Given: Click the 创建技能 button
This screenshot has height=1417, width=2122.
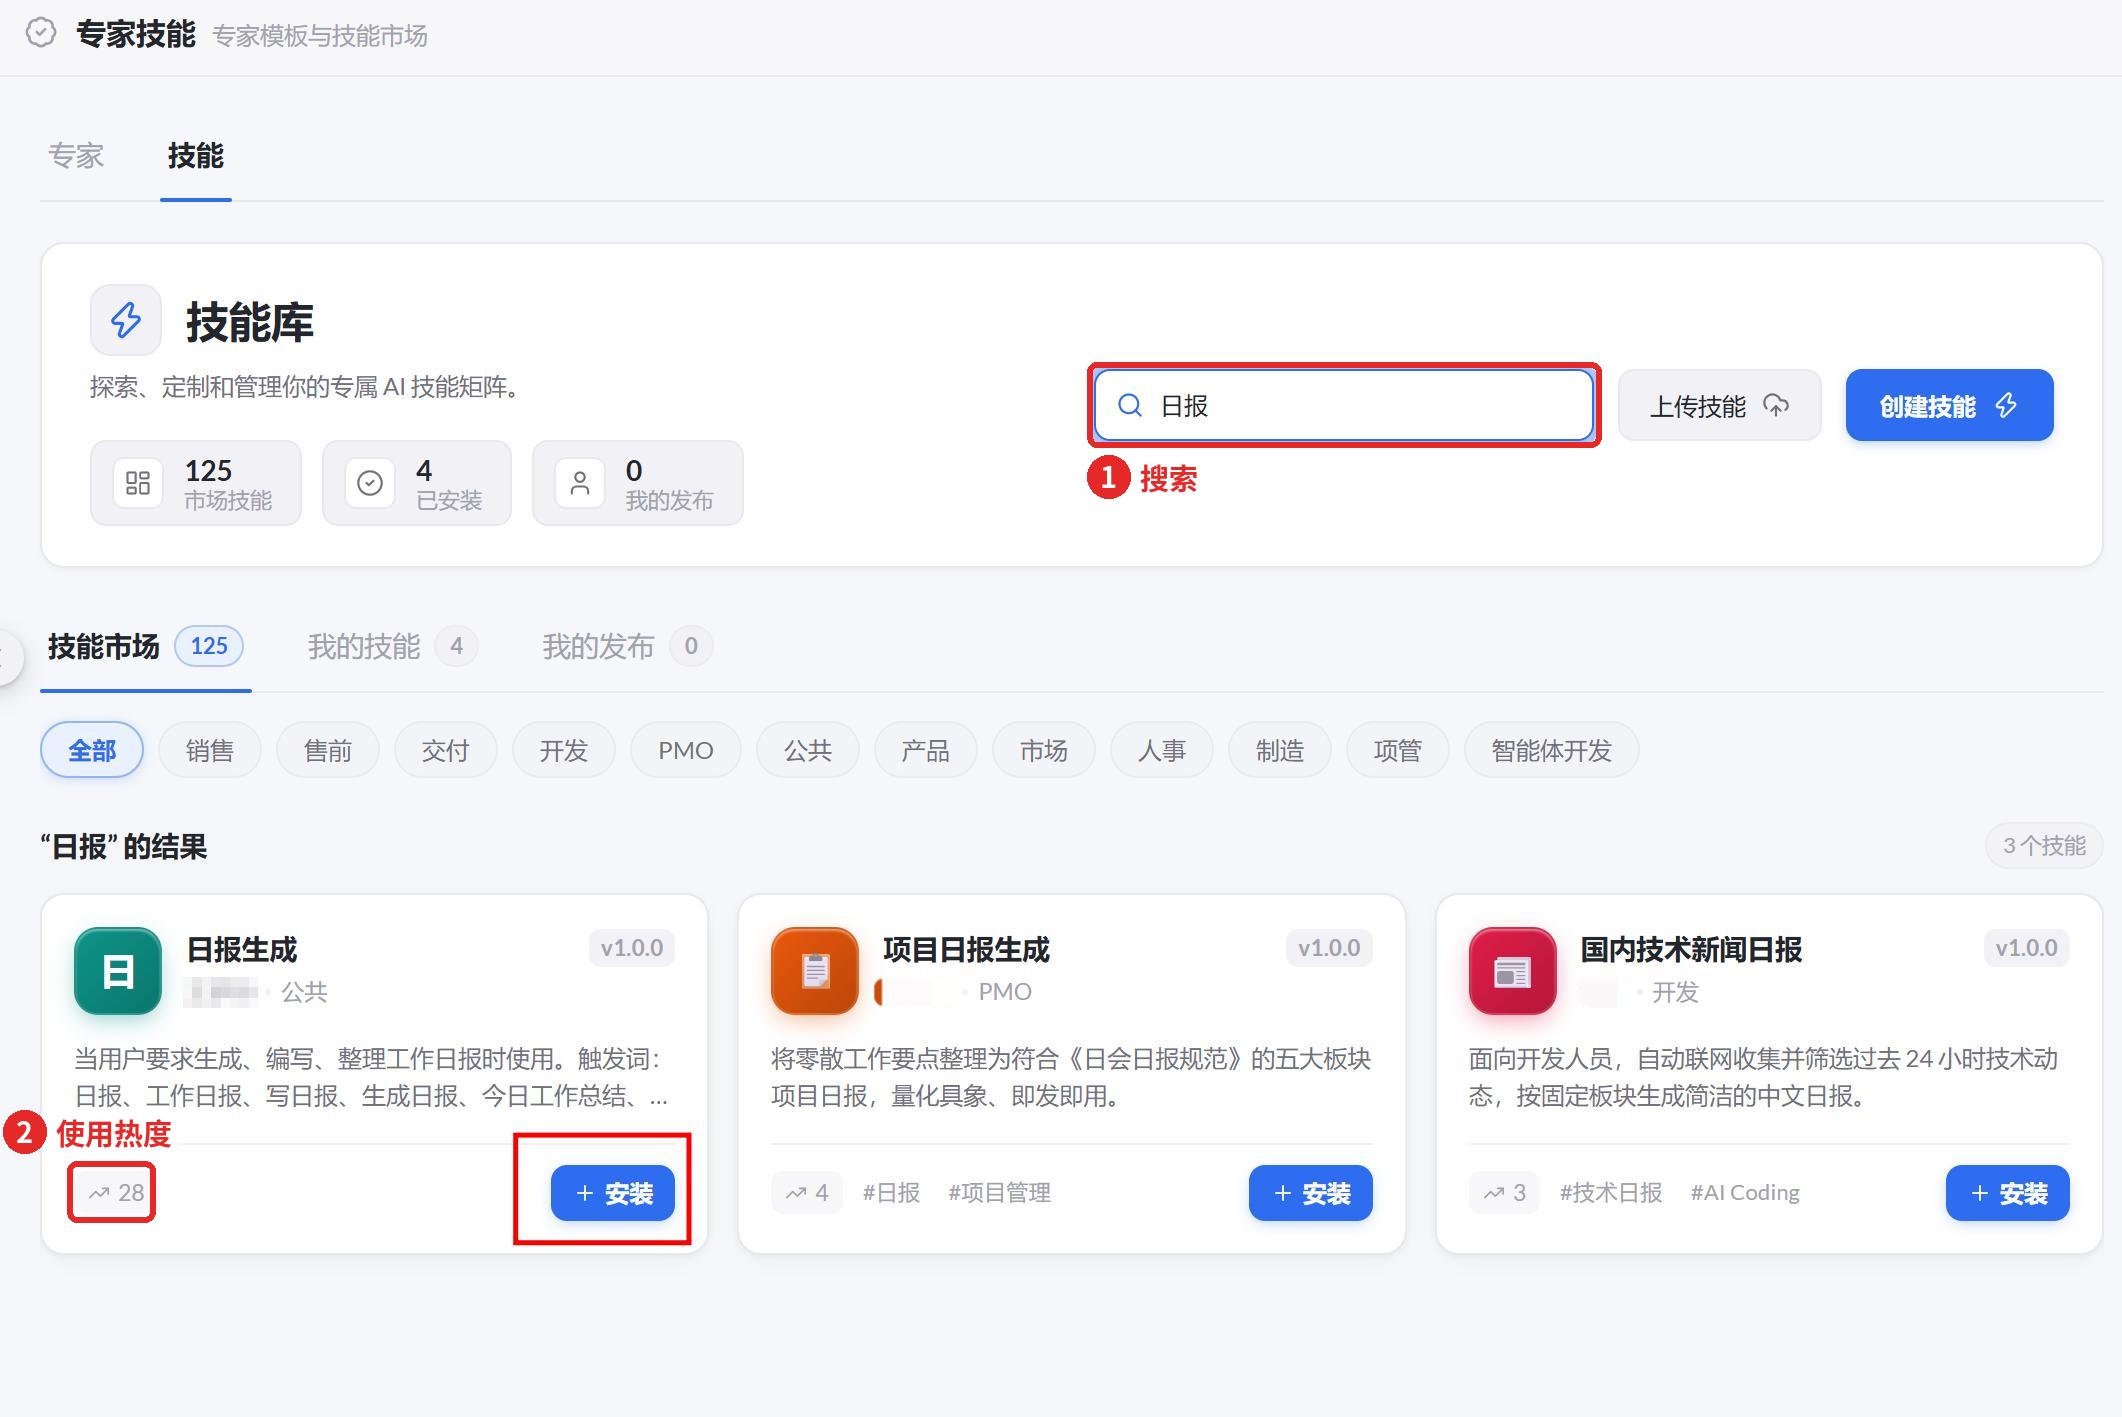Looking at the screenshot, I should [1949, 406].
